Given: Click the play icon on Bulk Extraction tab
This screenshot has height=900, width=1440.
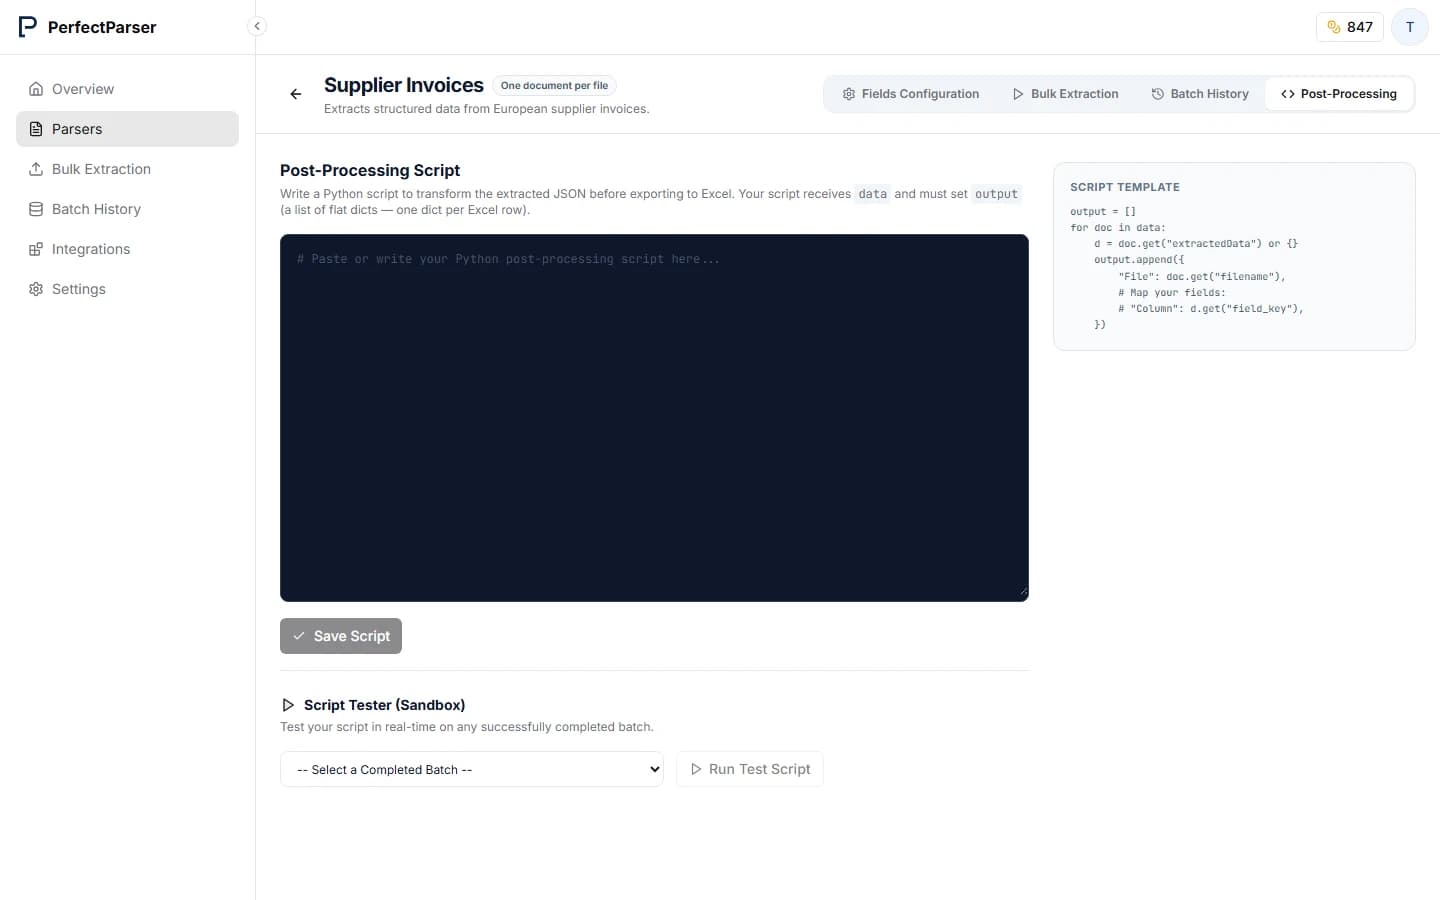Looking at the screenshot, I should pos(1018,94).
